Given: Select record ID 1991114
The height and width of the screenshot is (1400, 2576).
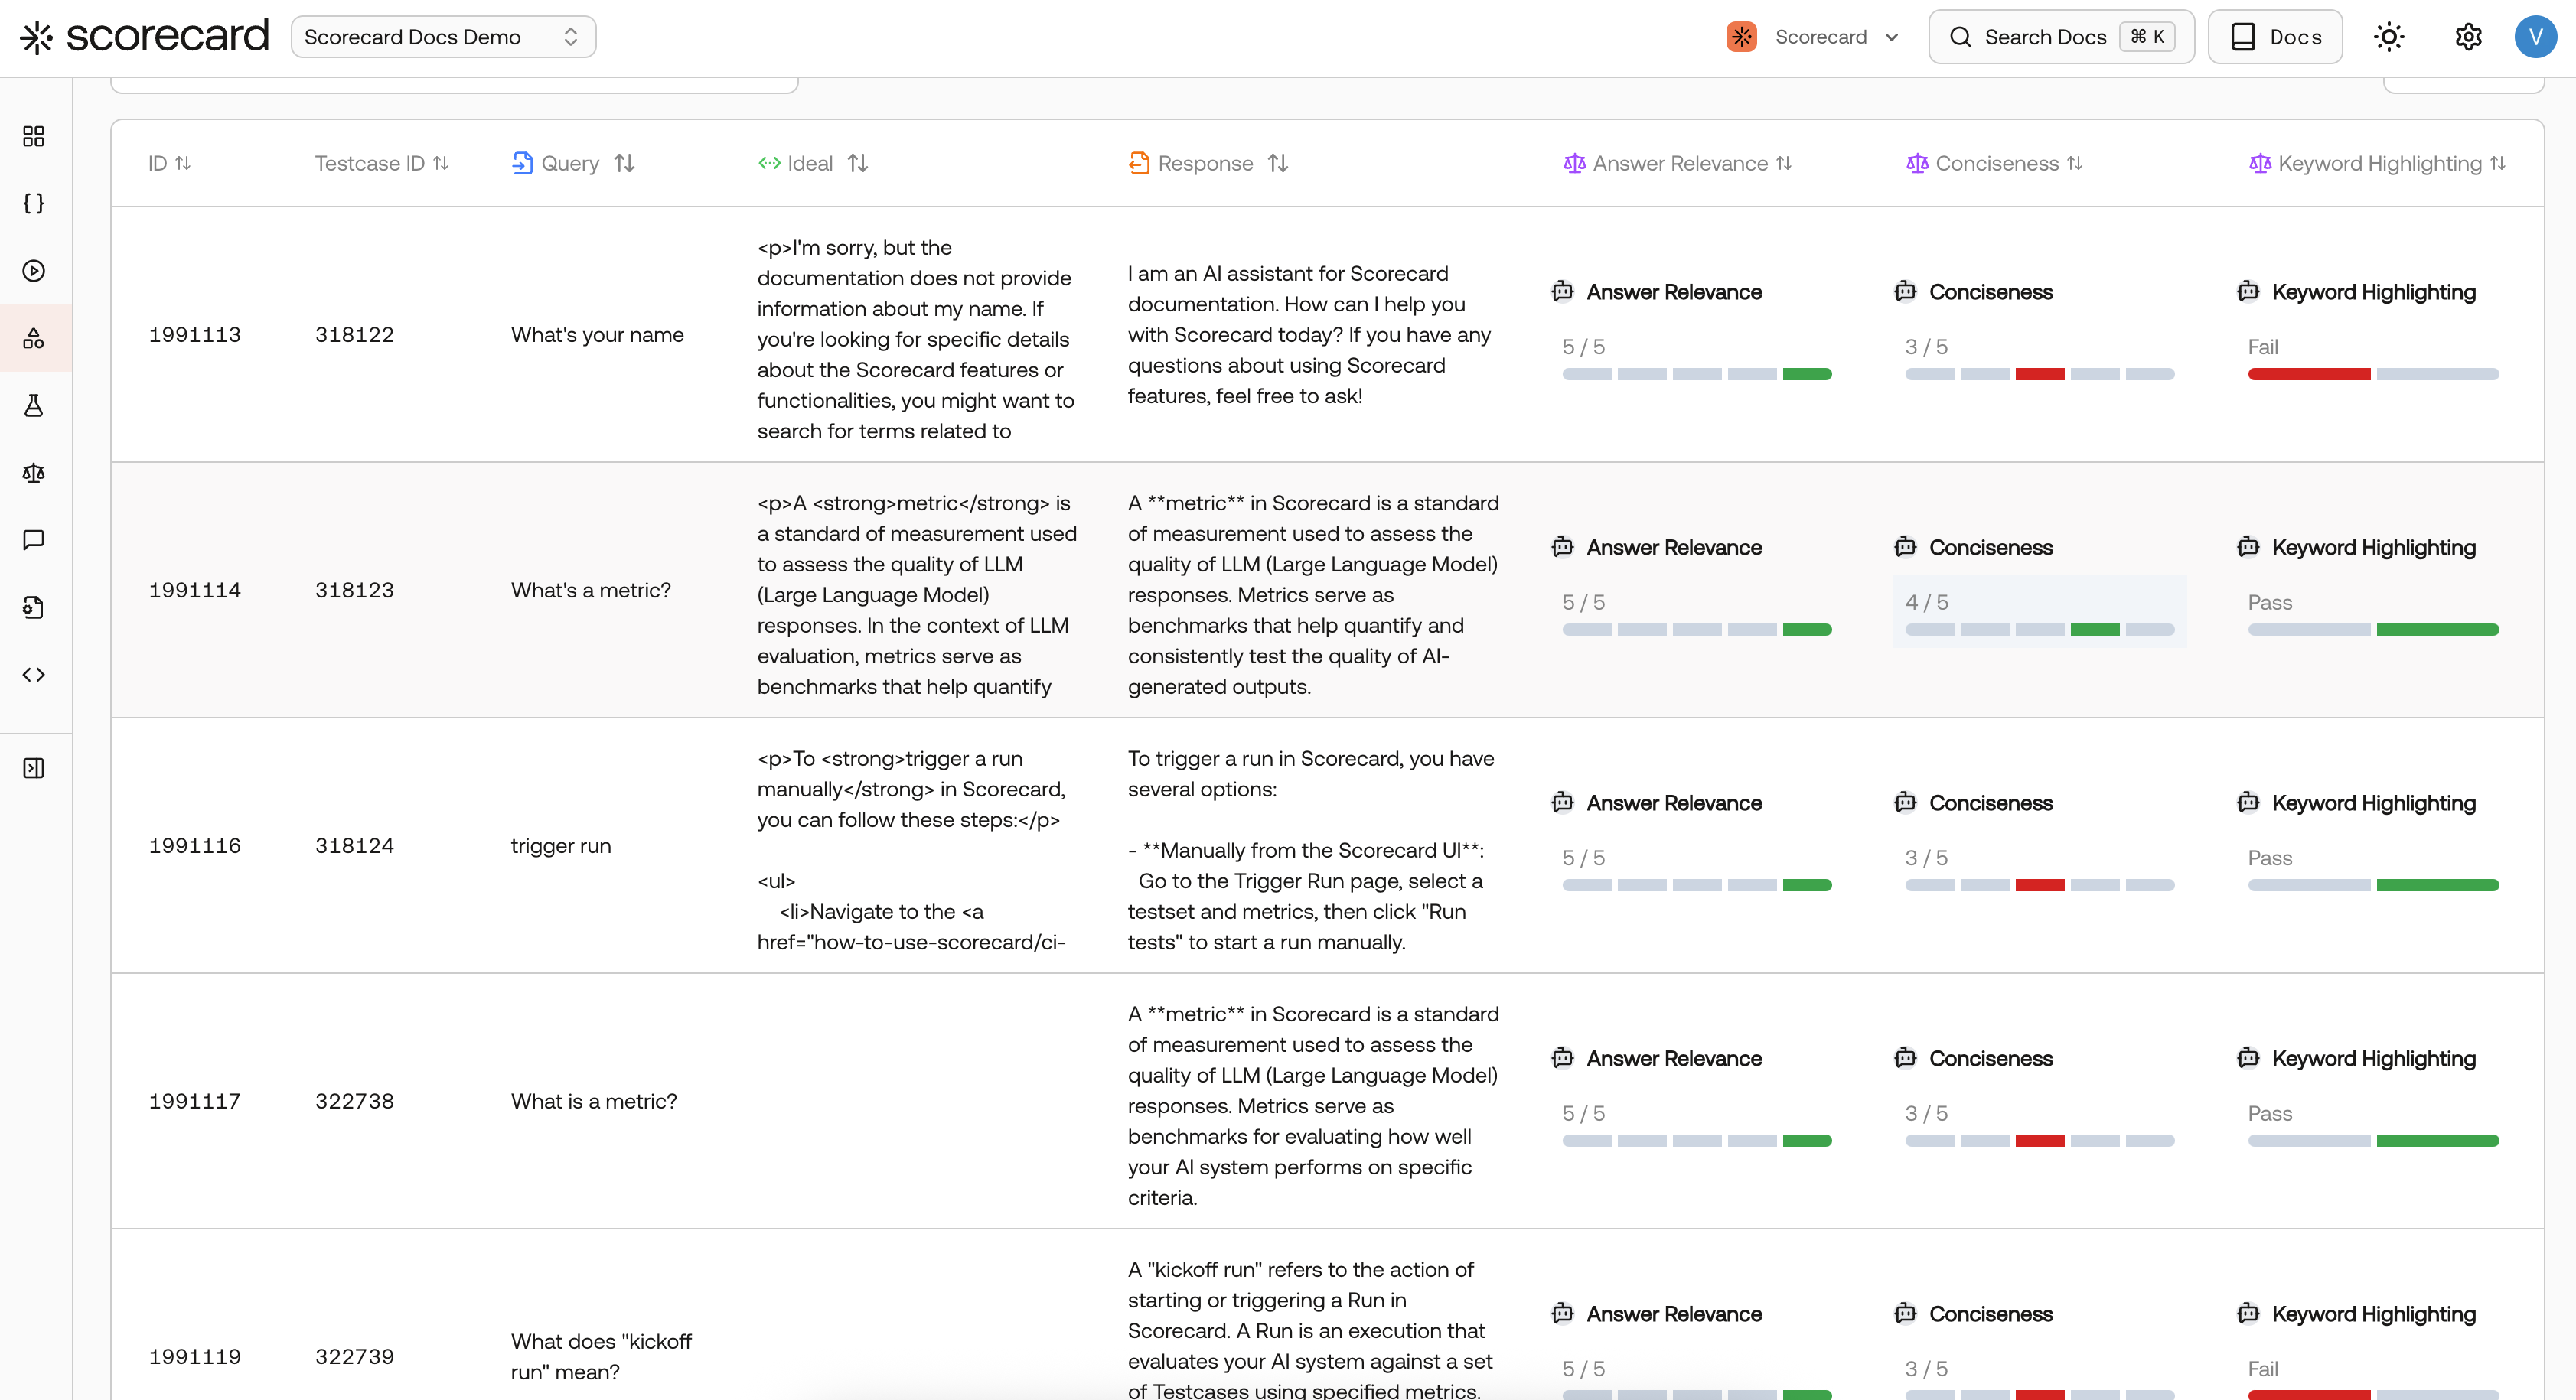Looking at the screenshot, I should click(x=195, y=590).
